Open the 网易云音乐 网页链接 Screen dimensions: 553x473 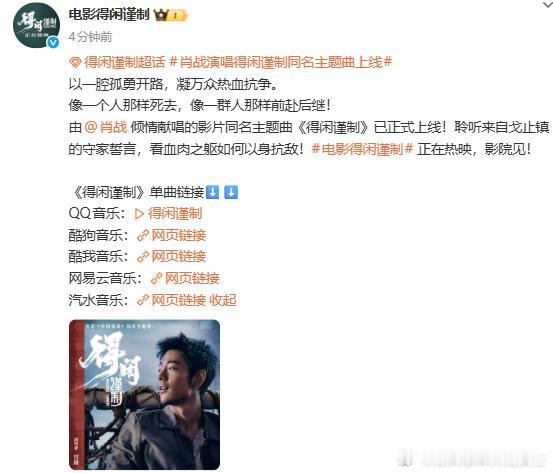pyautogui.click(x=192, y=279)
